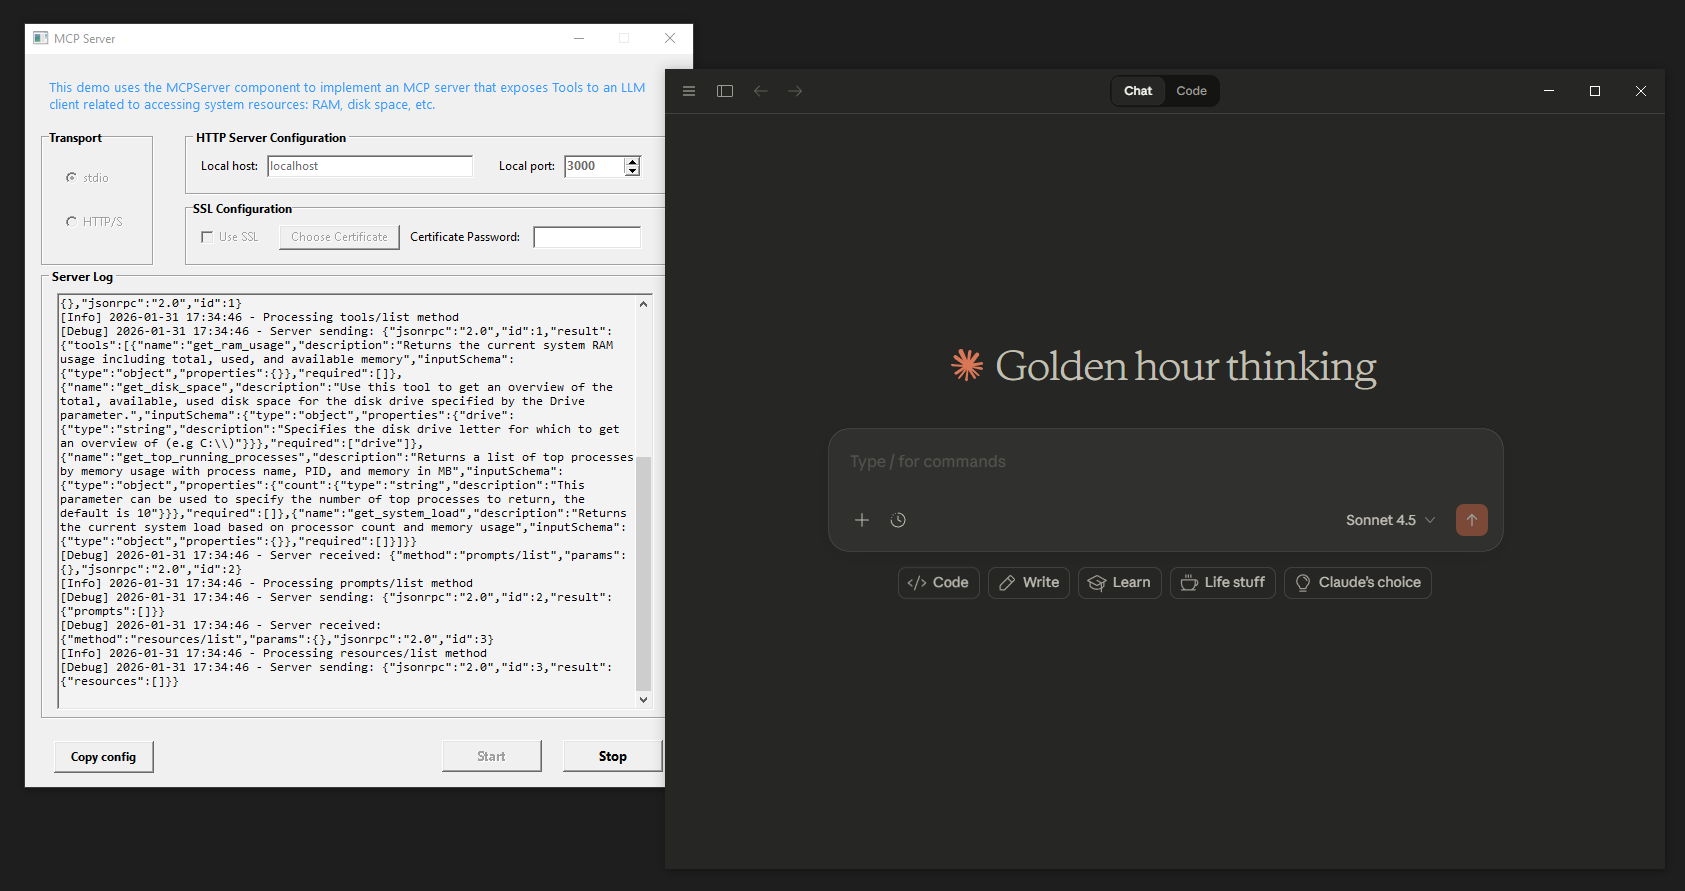Stop the MCP server
Screen dimensions: 1685x891
coord(612,757)
